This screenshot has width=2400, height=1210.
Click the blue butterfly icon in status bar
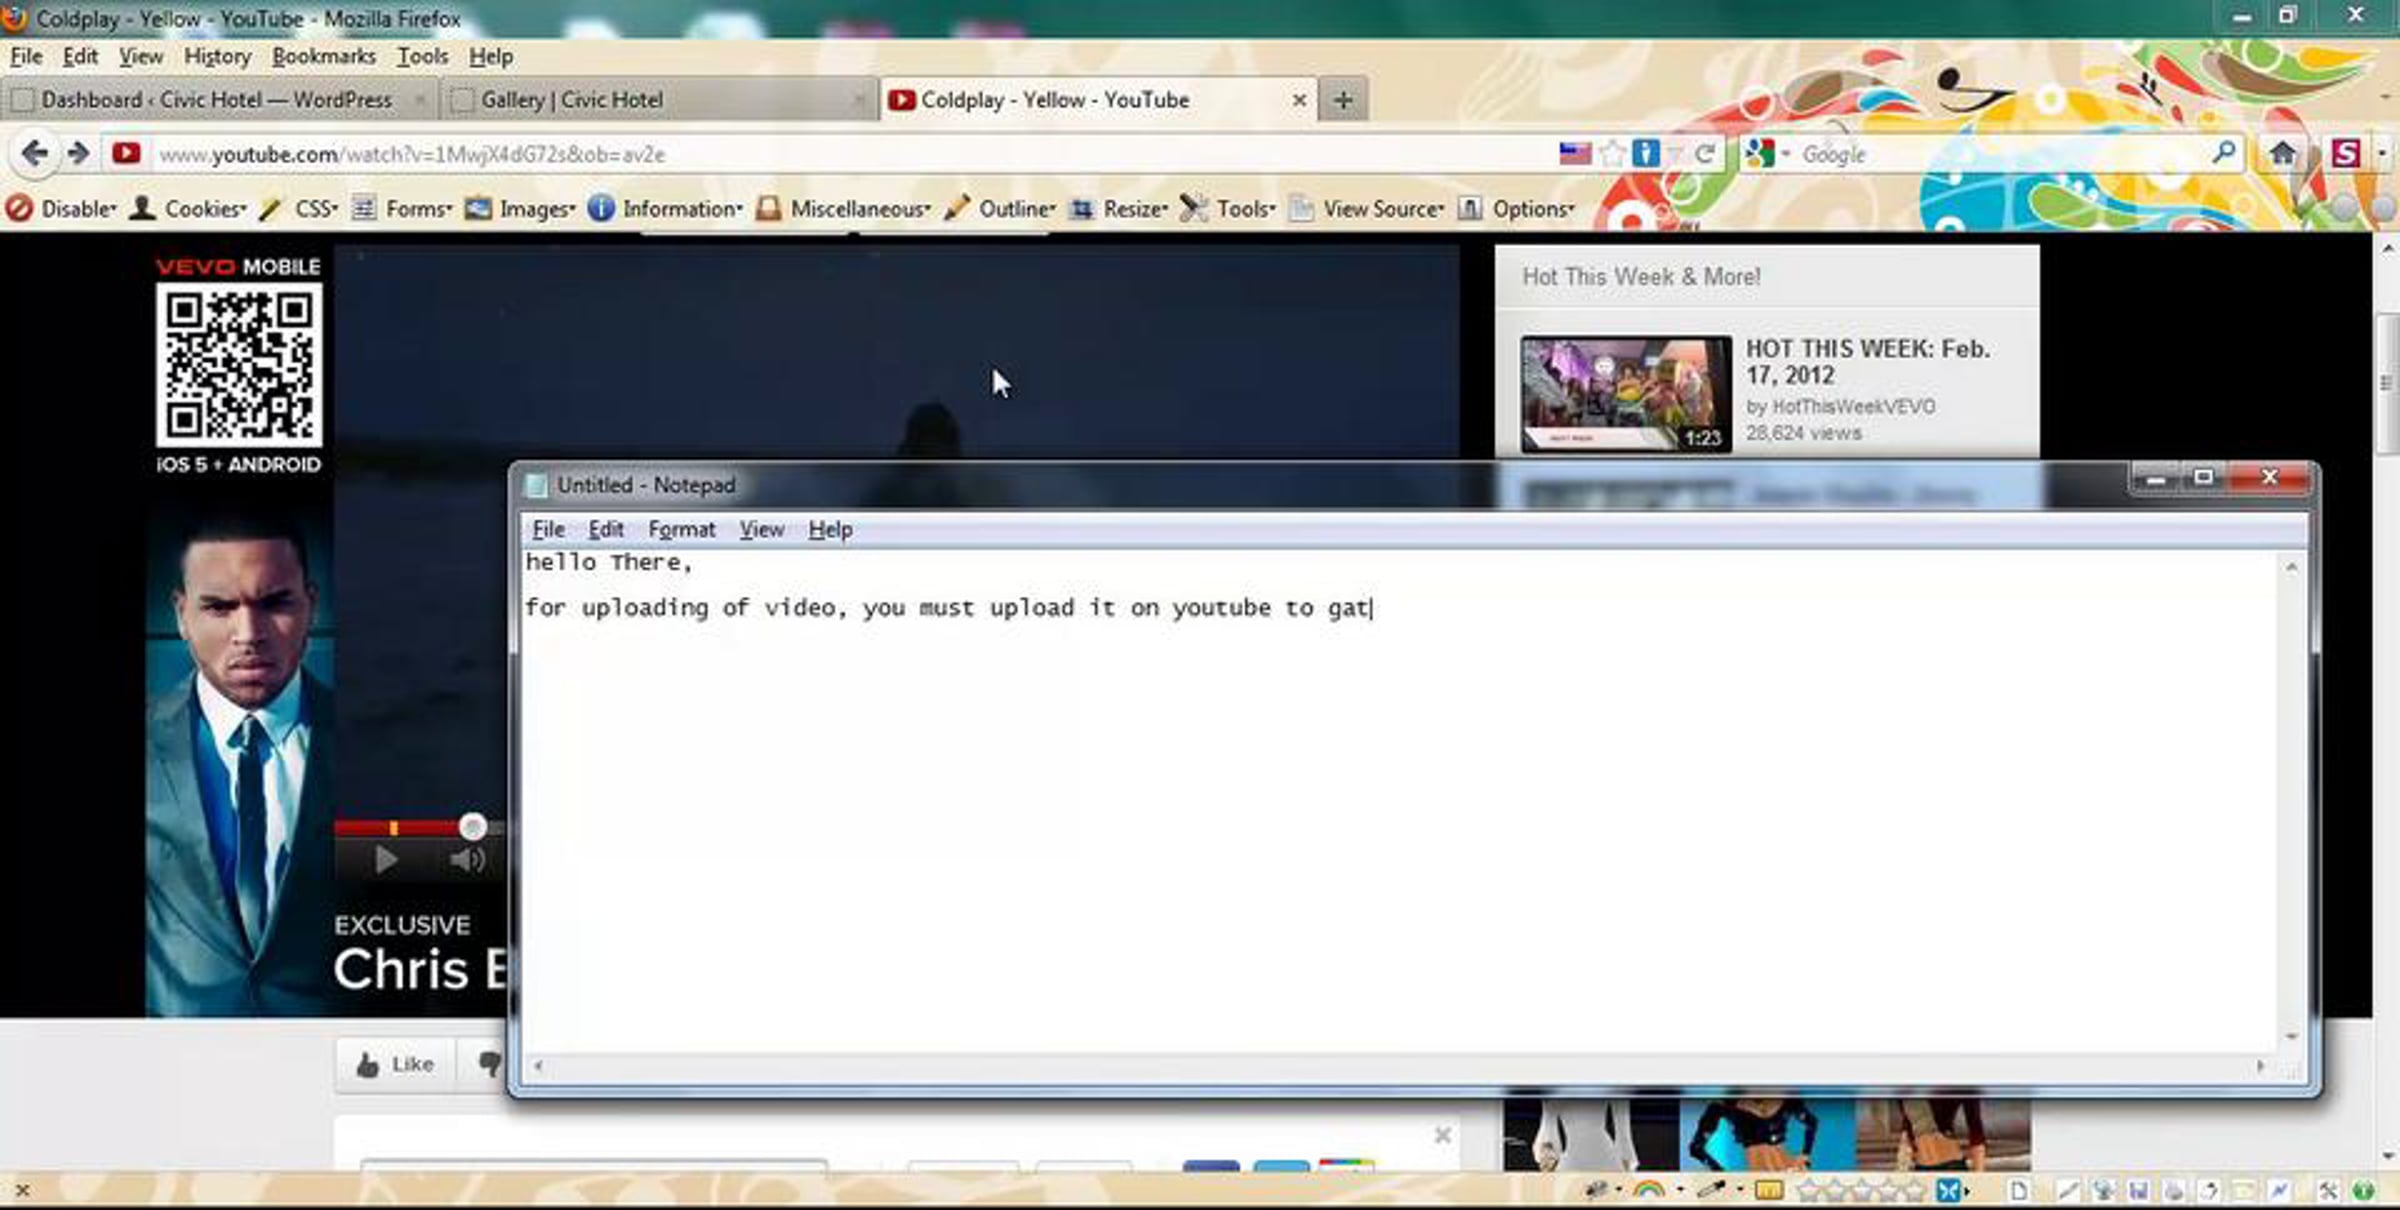point(1948,1190)
